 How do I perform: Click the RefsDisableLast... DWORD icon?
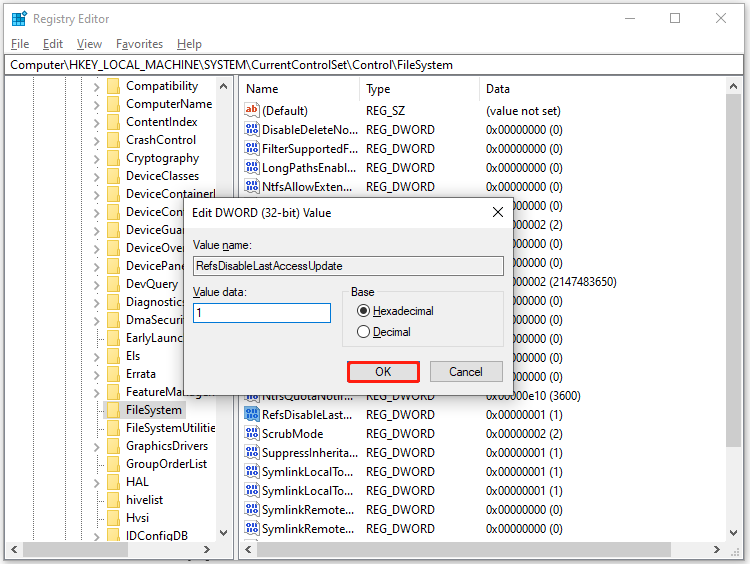[252, 414]
